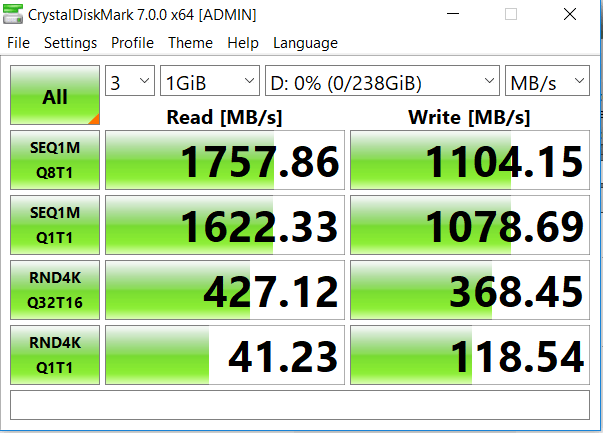
Task: Start the SEQ1M Q1T1 test
Action: 55,225
